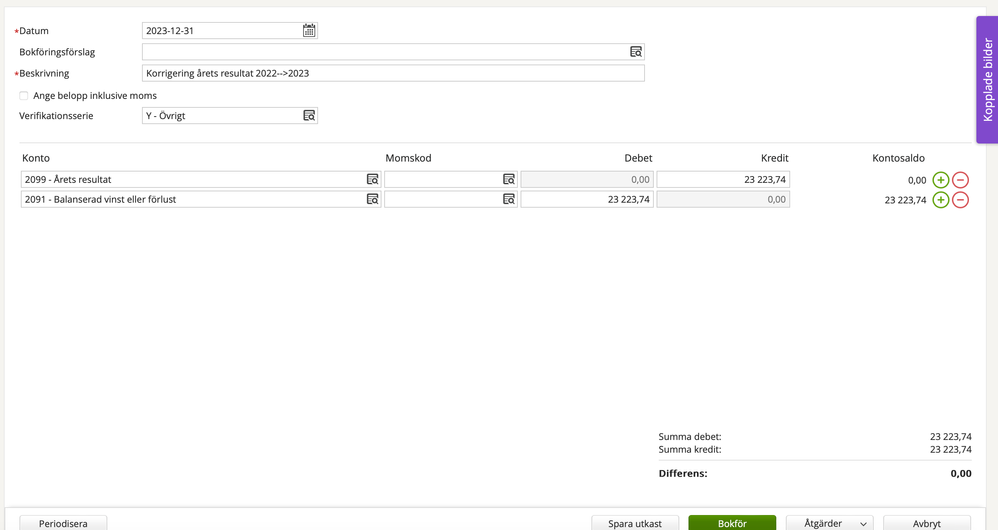The width and height of the screenshot is (998, 530).
Task: Click the green Bokför button
Action: click(x=731, y=523)
